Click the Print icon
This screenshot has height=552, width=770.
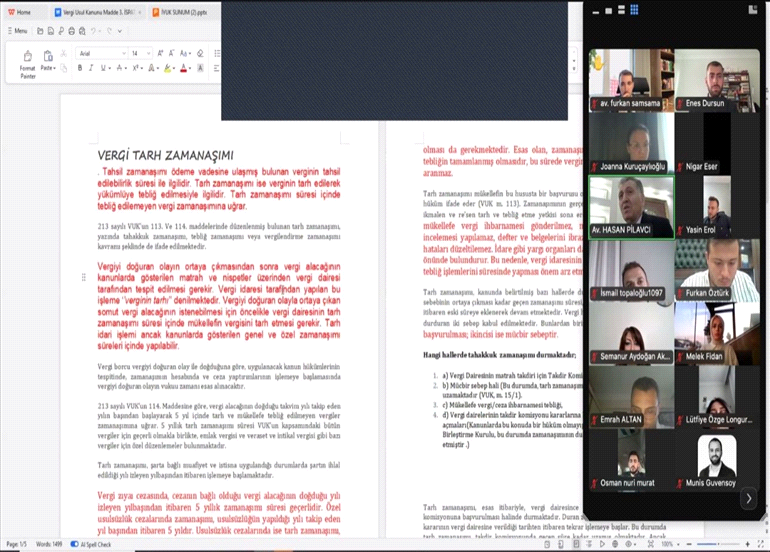[72, 31]
